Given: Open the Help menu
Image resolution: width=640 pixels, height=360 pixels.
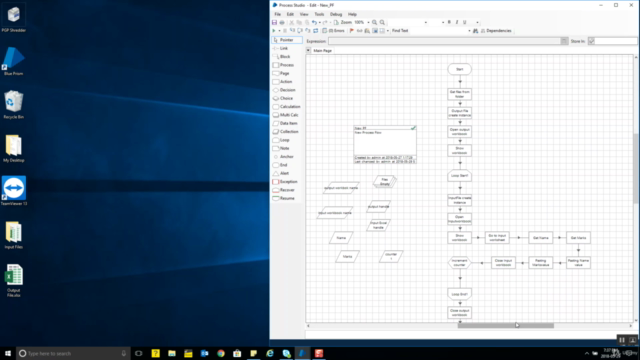Looking at the screenshot, I should [x=352, y=14].
